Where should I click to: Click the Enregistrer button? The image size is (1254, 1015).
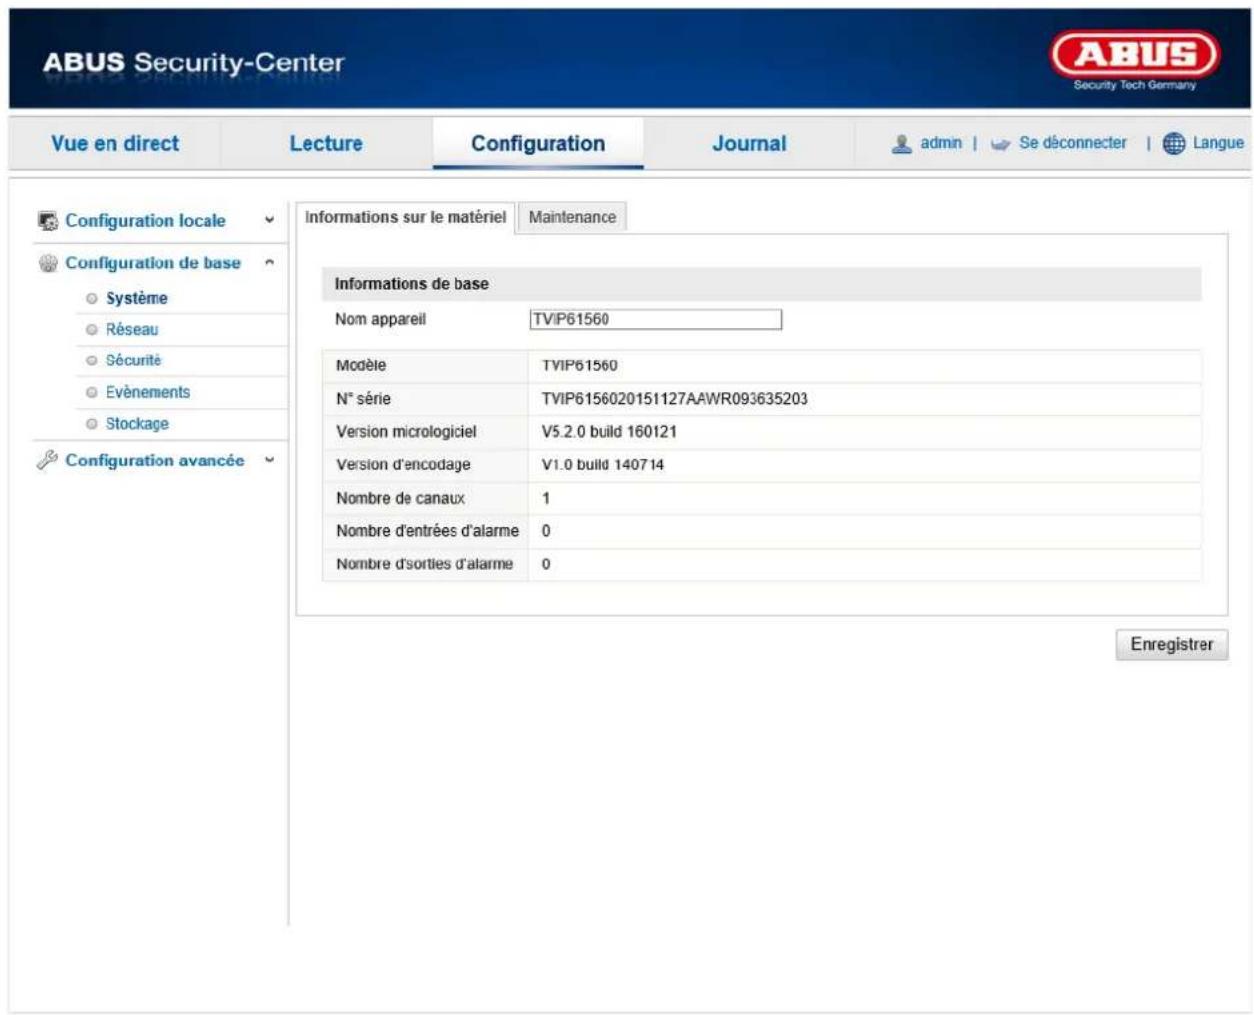click(x=1172, y=644)
